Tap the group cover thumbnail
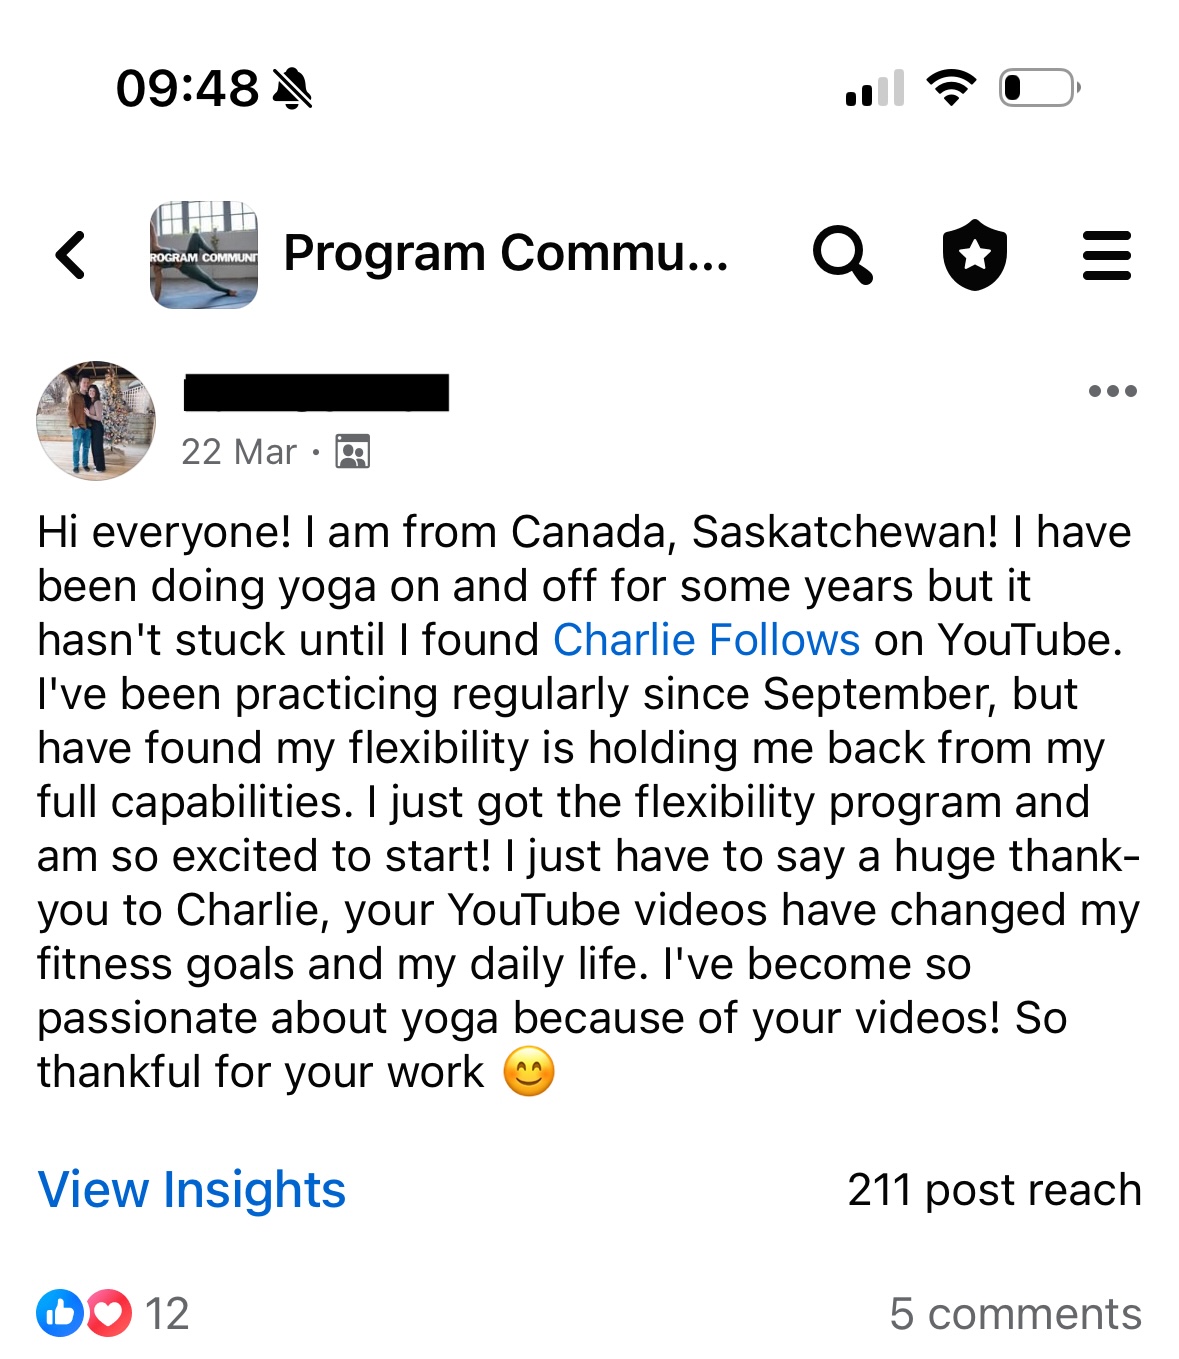1179x1359 pixels. point(204,255)
